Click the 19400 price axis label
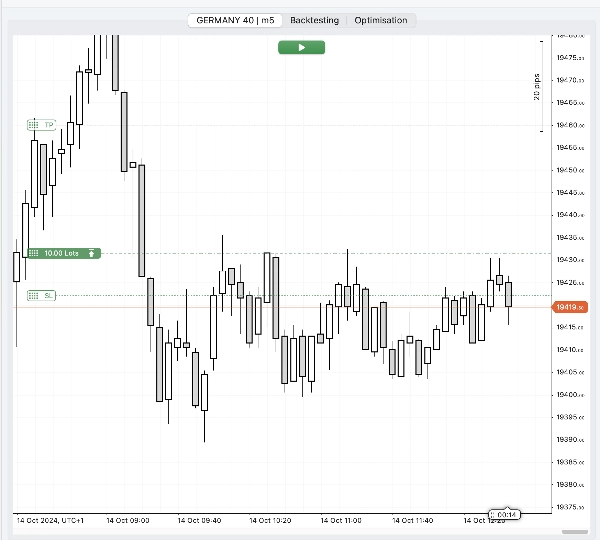The height and width of the screenshot is (540, 600). click(570, 394)
